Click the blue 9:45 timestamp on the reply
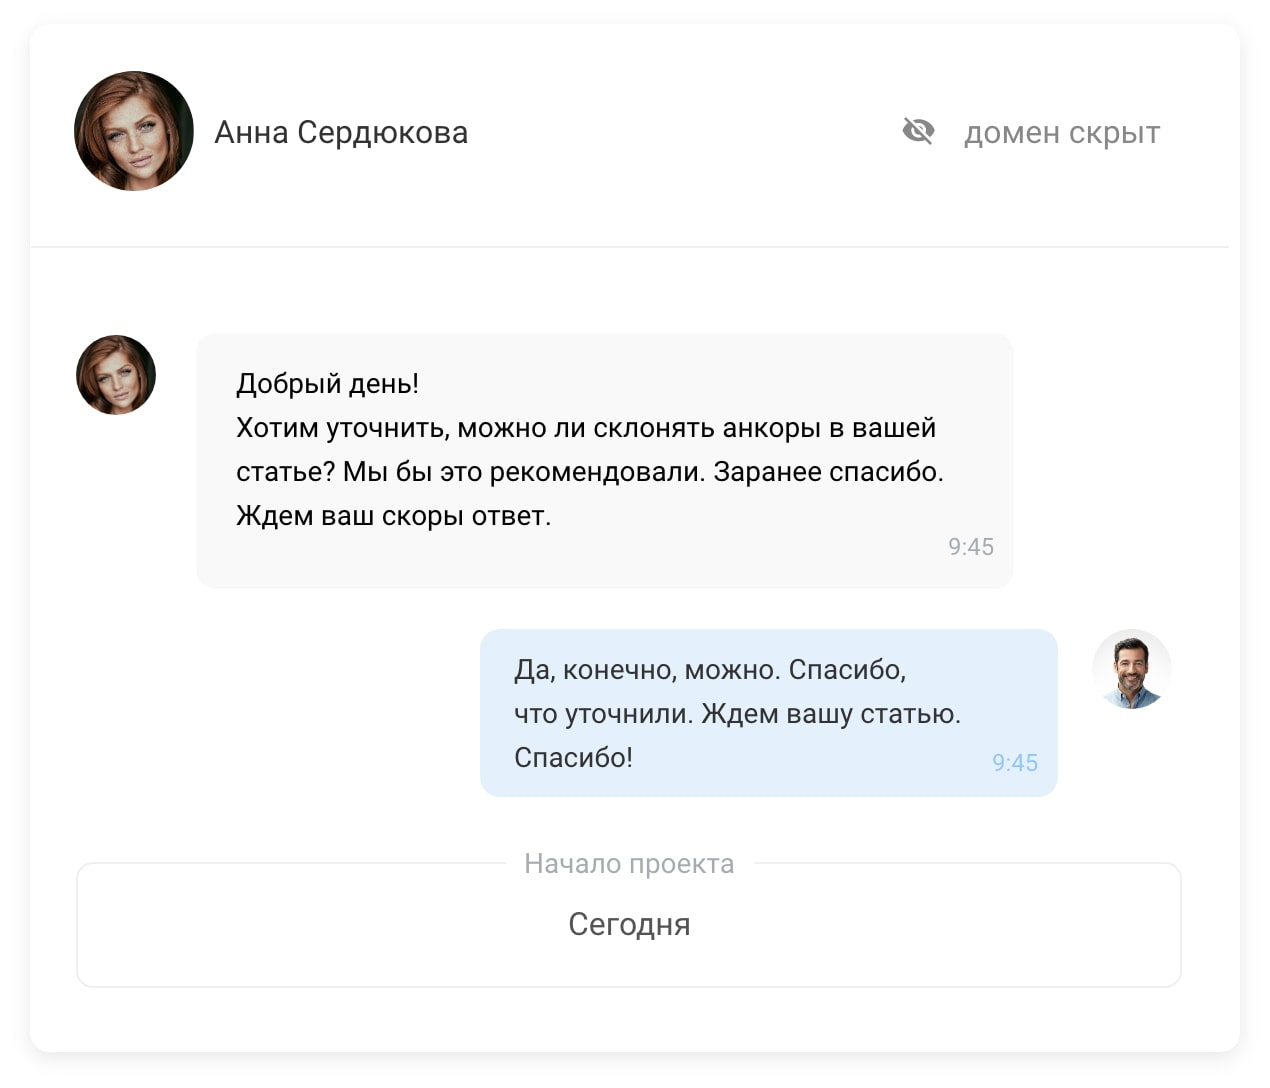This screenshot has width=1270, height=1088. click(1014, 763)
